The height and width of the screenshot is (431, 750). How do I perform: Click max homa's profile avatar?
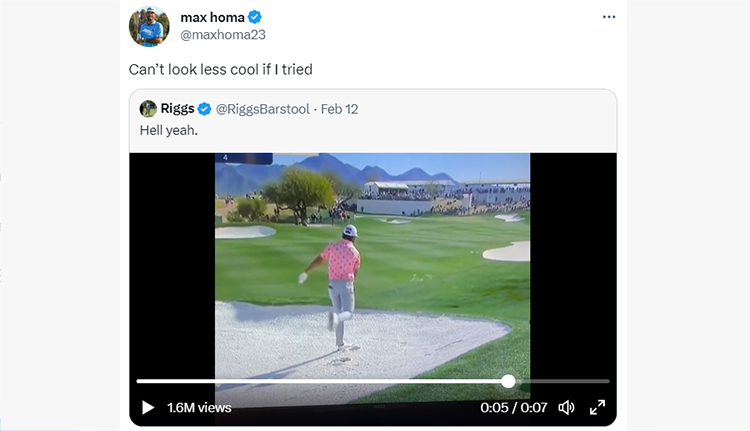coord(149,26)
